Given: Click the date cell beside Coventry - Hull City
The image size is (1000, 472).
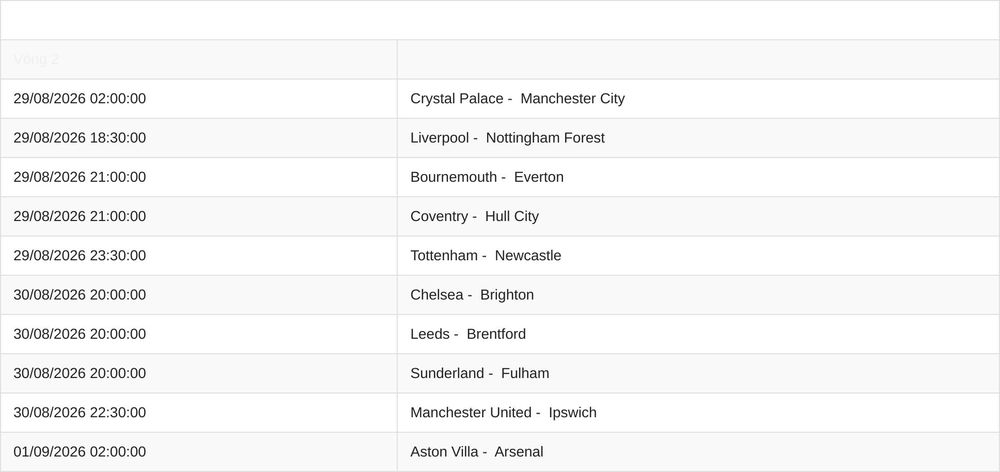Looking at the screenshot, I should pos(80,216).
